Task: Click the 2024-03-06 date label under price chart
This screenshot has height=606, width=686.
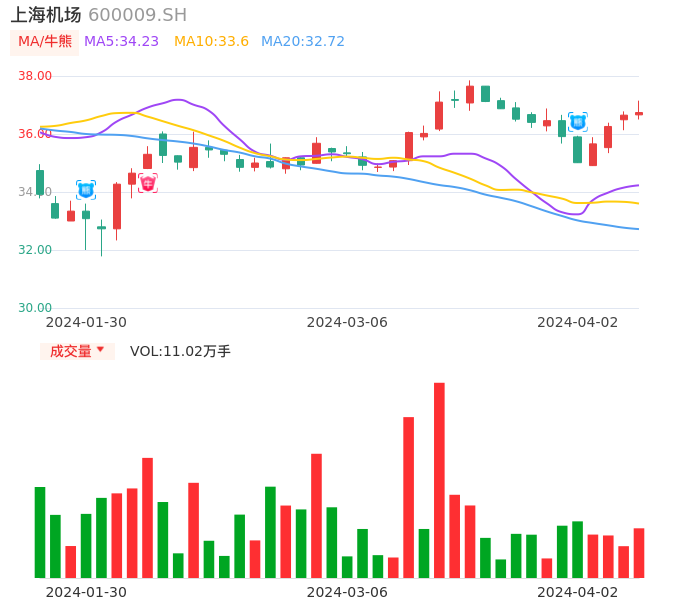Action: 347,322
